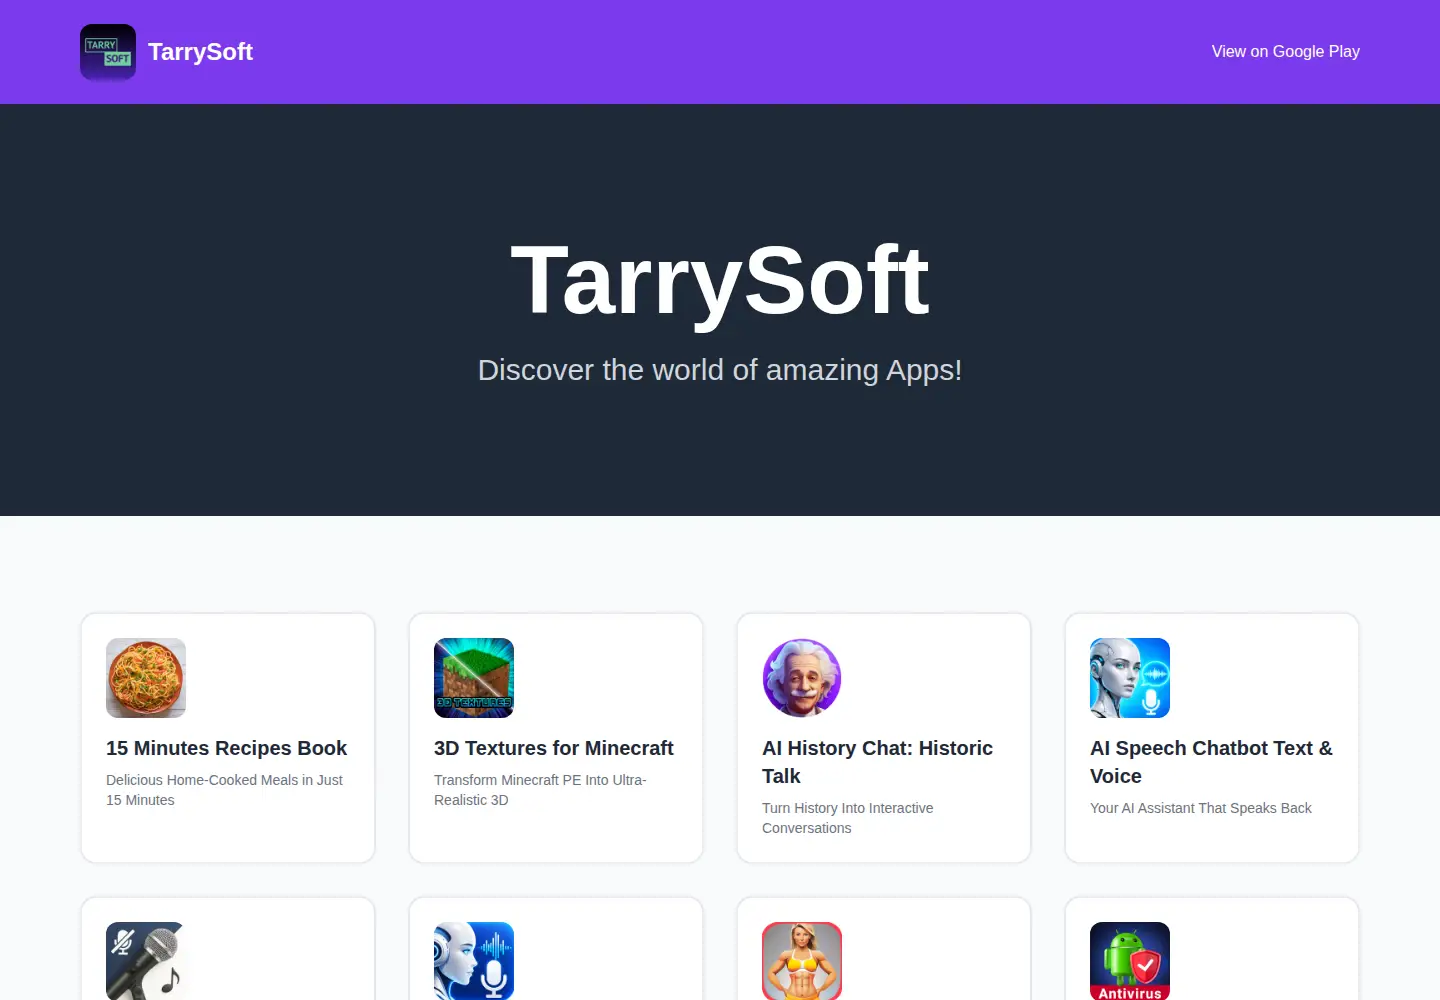Open the 3D Textures for Minecraft icon

(474, 678)
